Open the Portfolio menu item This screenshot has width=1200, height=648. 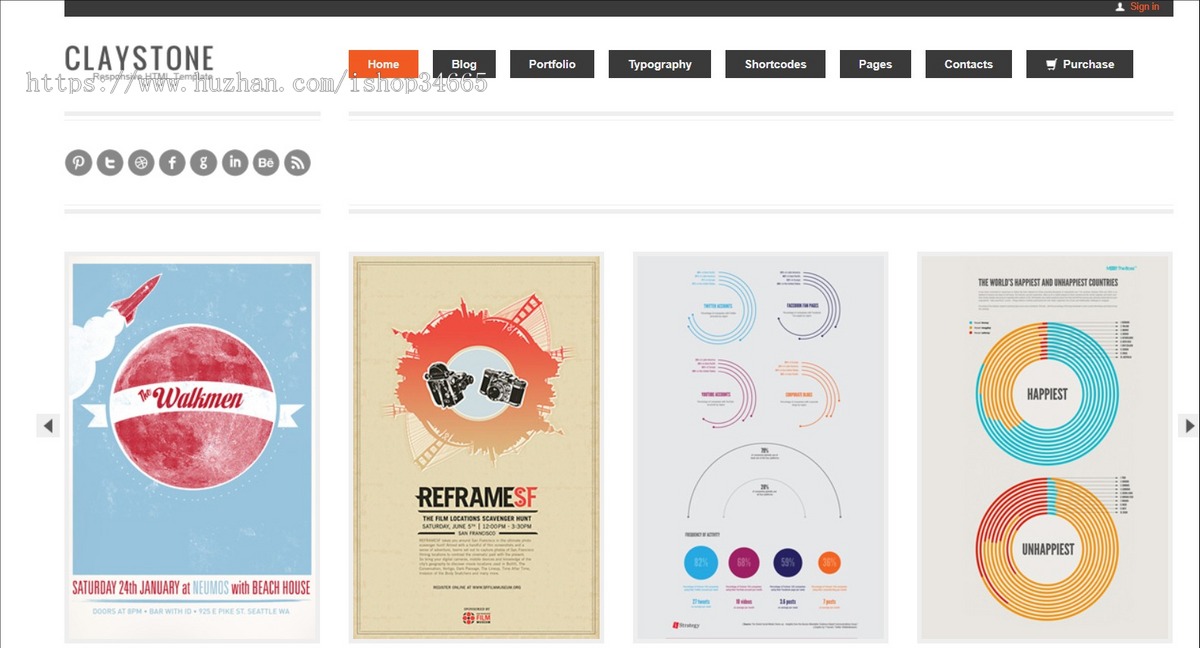click(552, 64)
